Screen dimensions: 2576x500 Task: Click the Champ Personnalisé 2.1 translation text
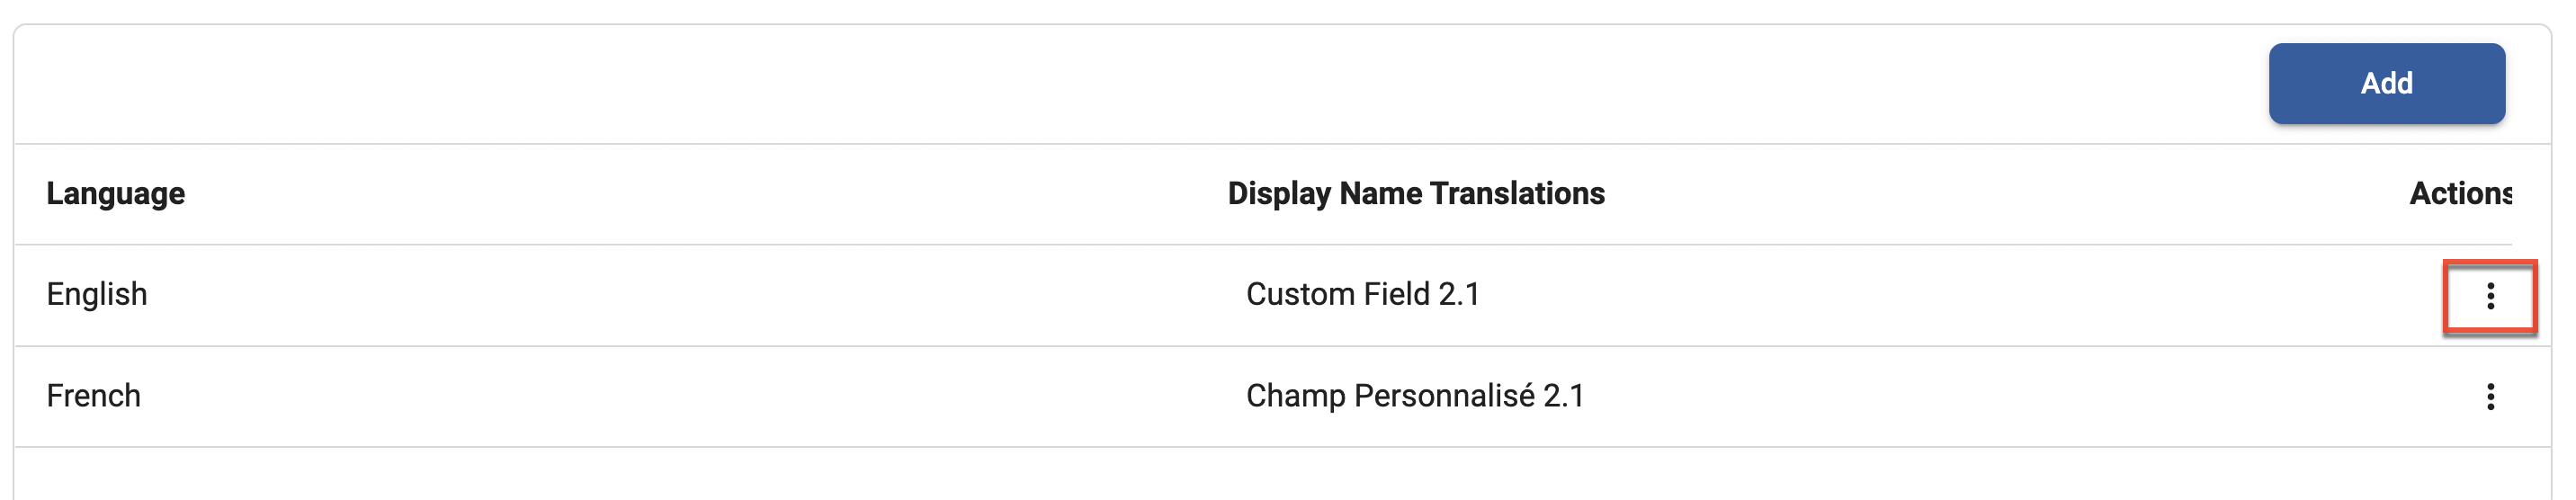point(1415,396)
